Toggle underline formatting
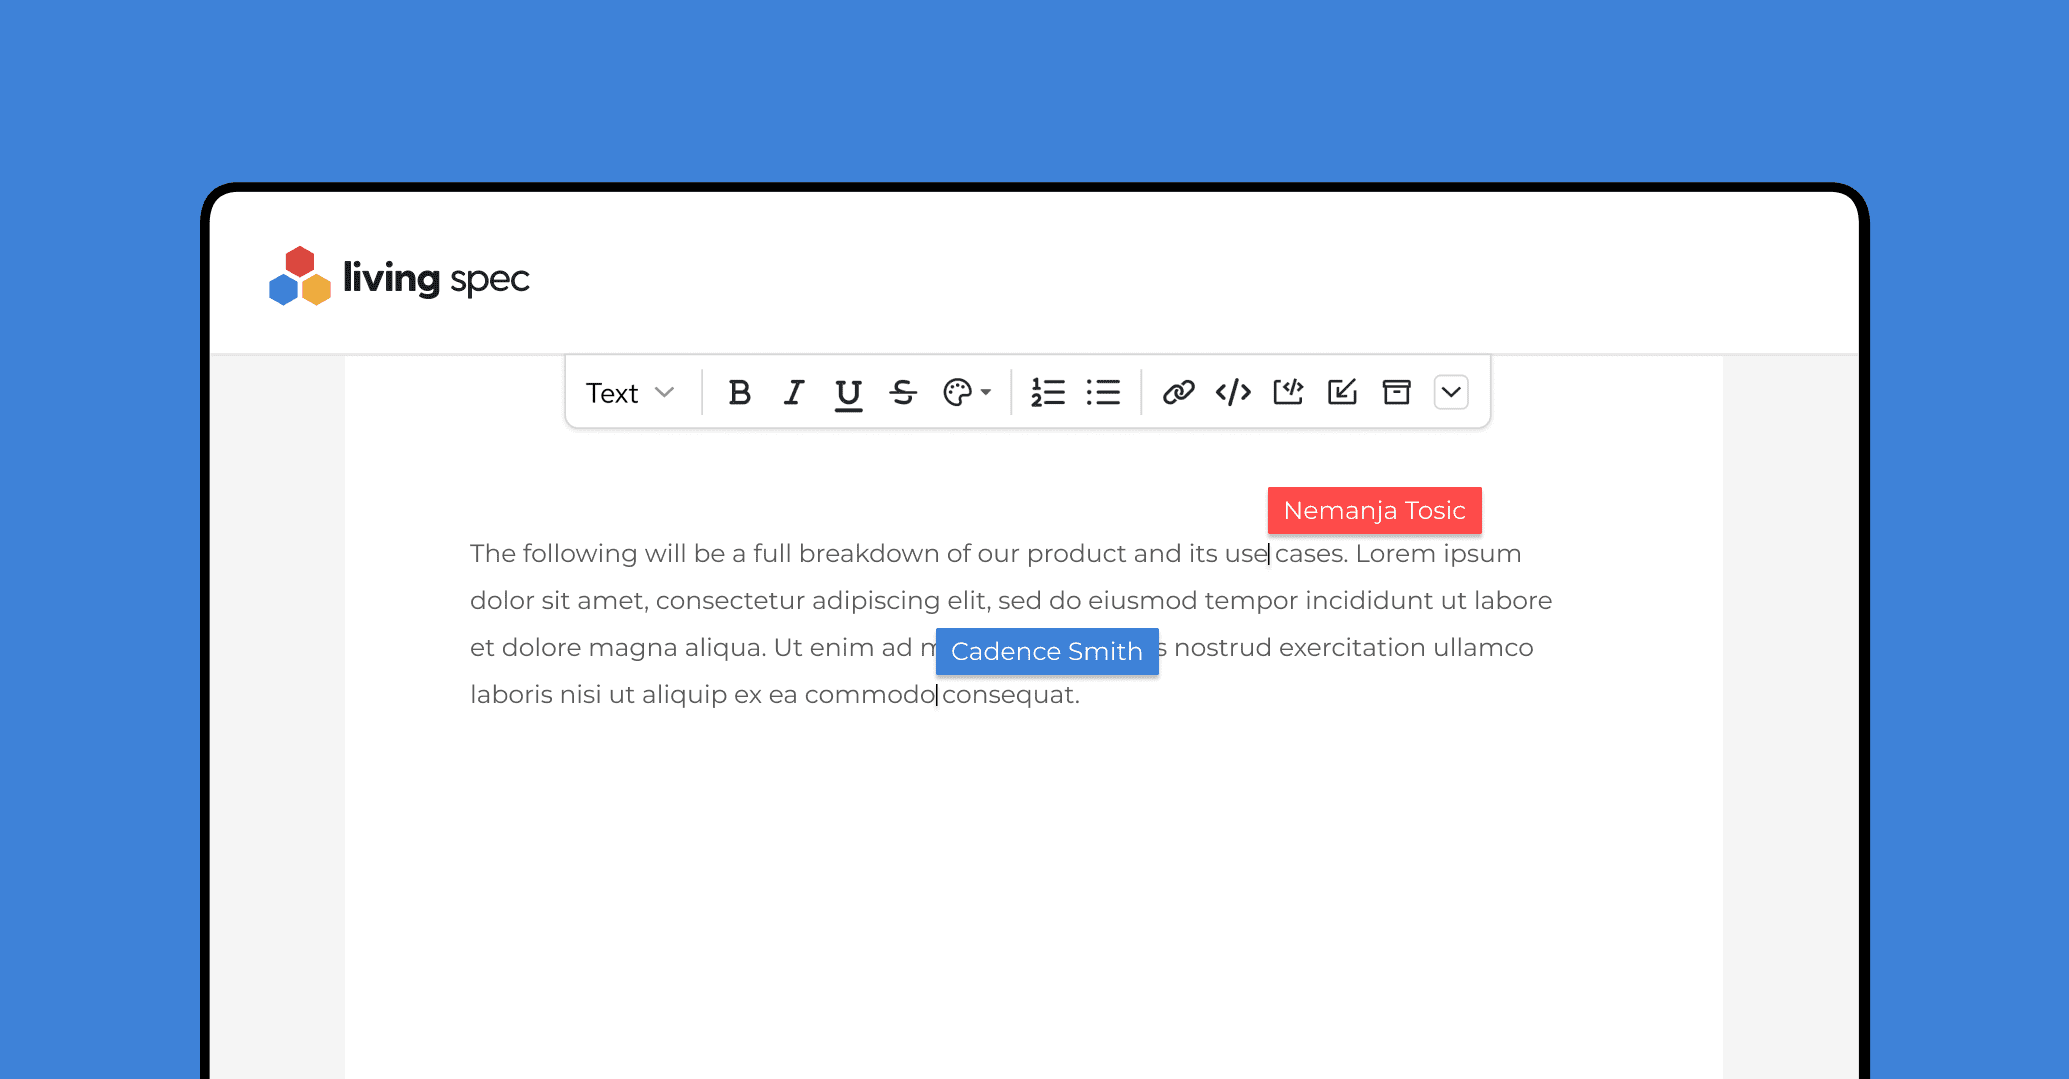The width and height of the screenshot is (2069, 1079). click(848, 394)
